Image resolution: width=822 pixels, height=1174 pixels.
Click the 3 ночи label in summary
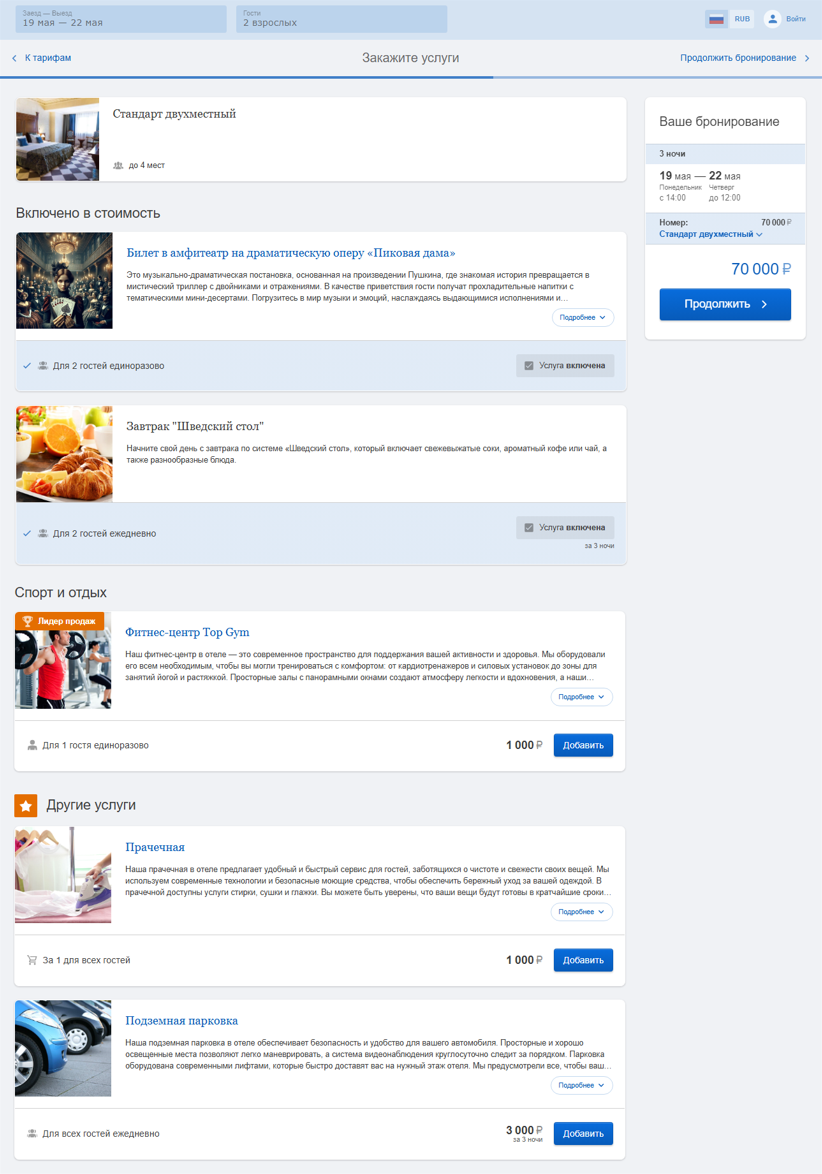(672, 153)
